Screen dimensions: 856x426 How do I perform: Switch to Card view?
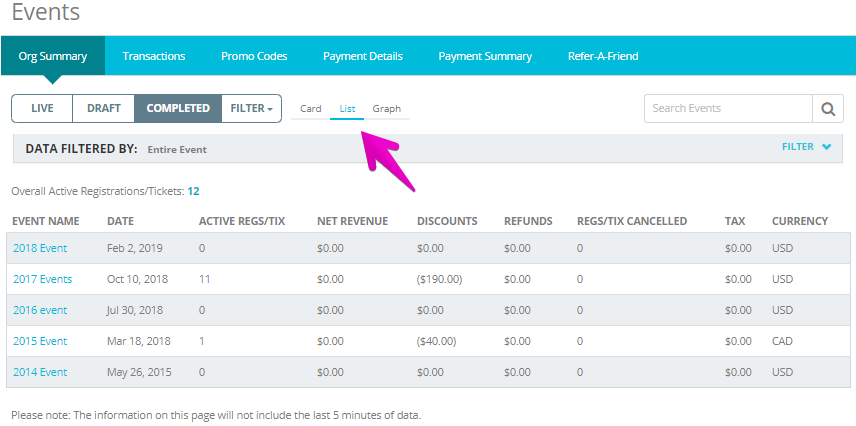[x=311, y=109]
